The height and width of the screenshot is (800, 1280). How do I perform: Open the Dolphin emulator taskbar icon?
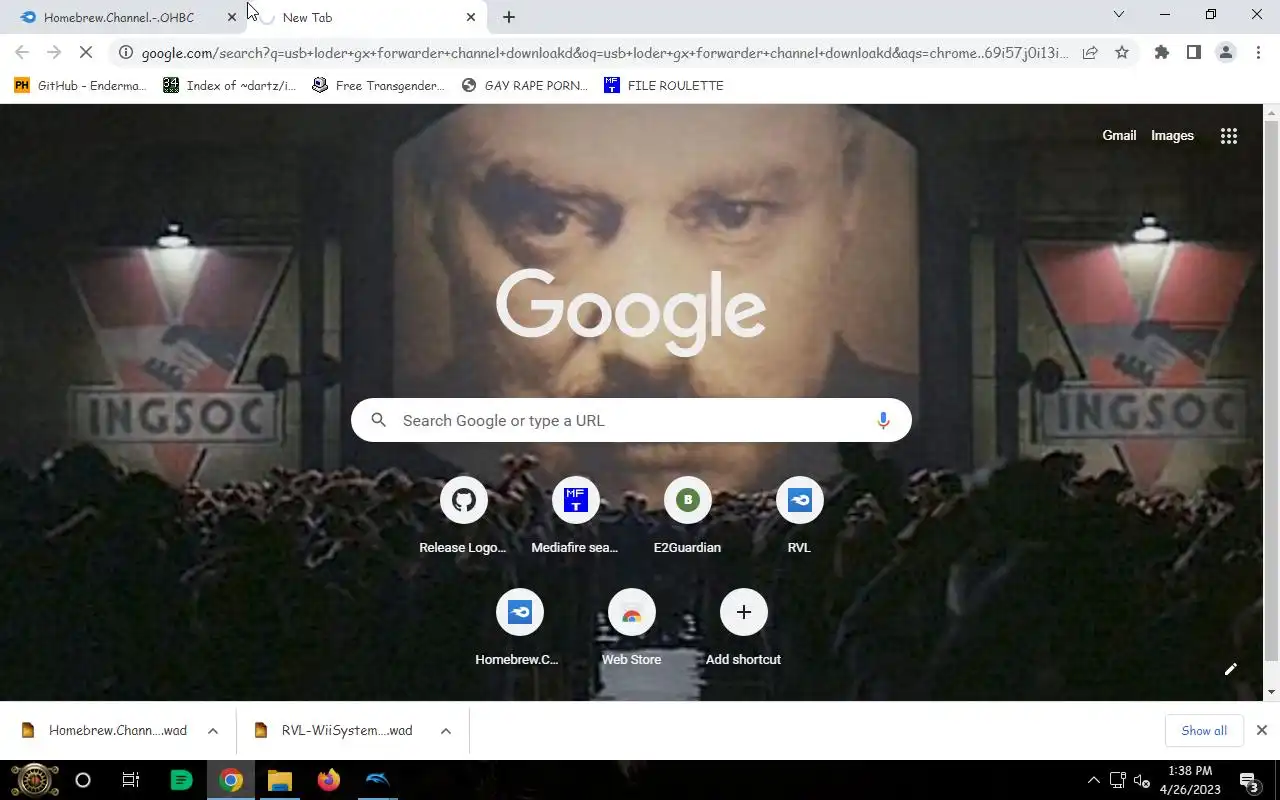coord(377,780)
